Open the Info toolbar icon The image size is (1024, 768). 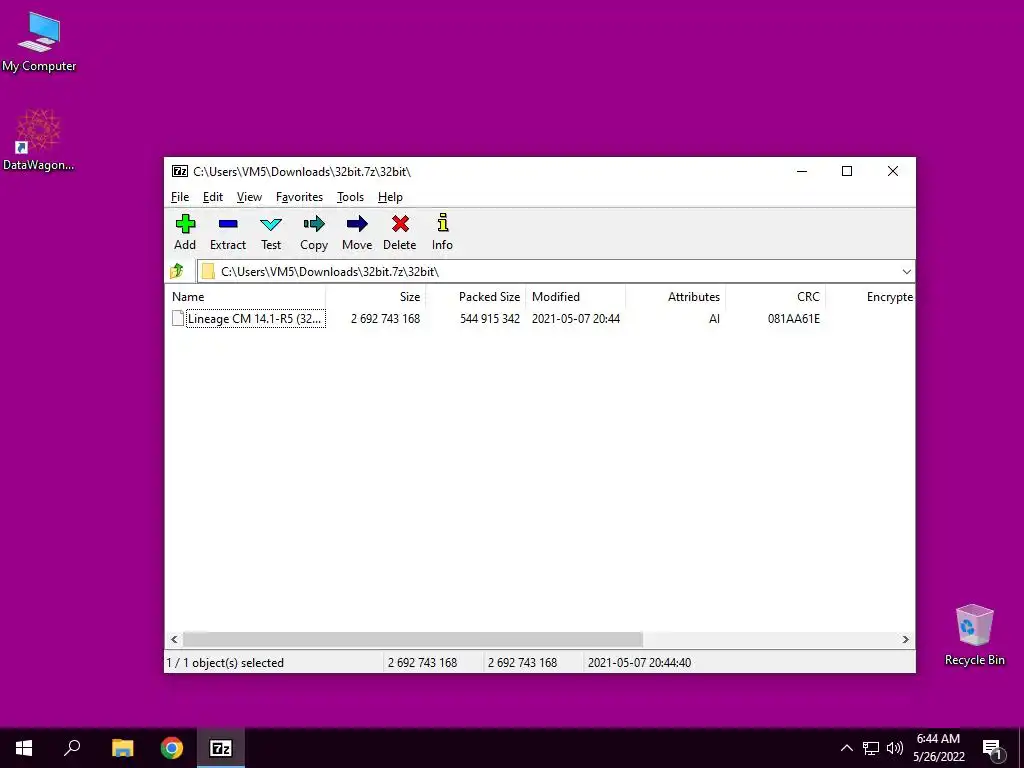(x=443, y=223)
